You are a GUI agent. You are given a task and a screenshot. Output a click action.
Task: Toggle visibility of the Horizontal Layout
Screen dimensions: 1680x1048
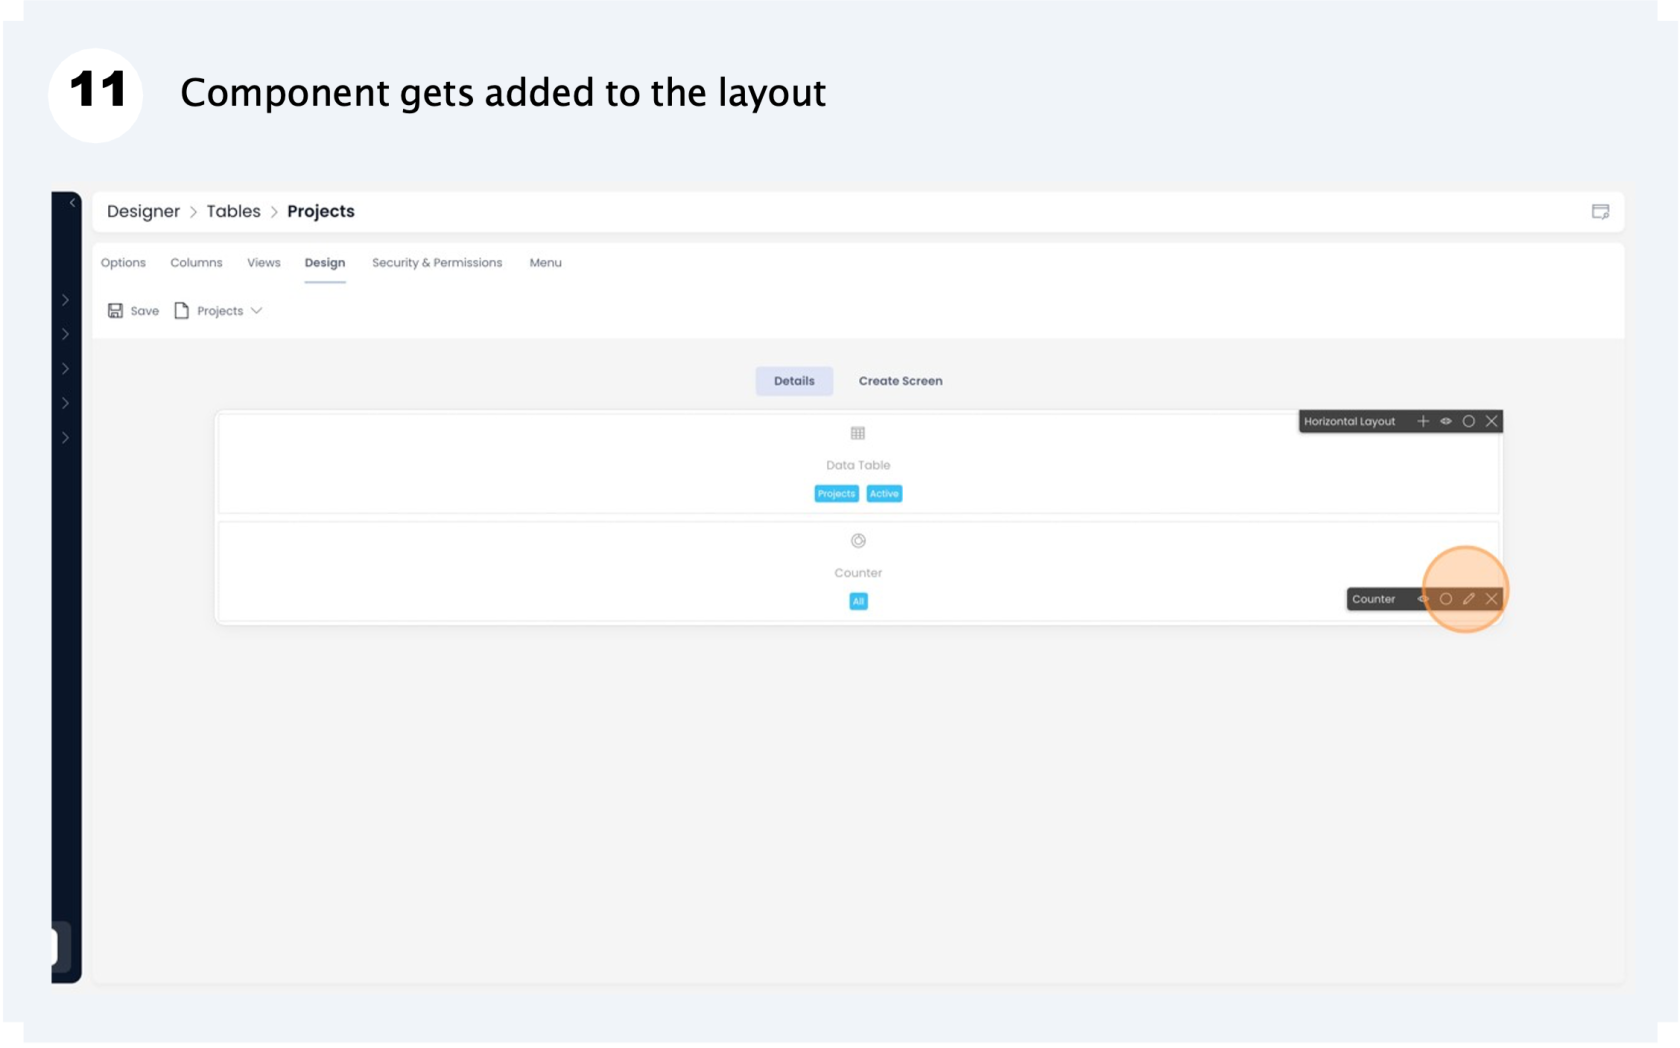1446,421
